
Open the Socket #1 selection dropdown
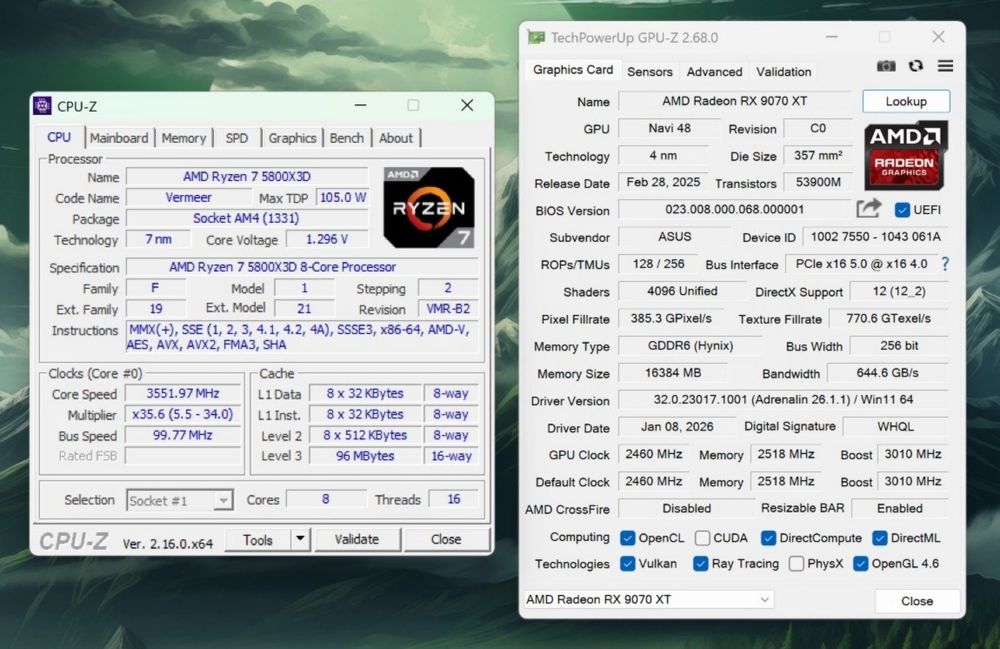click(180, 500)
